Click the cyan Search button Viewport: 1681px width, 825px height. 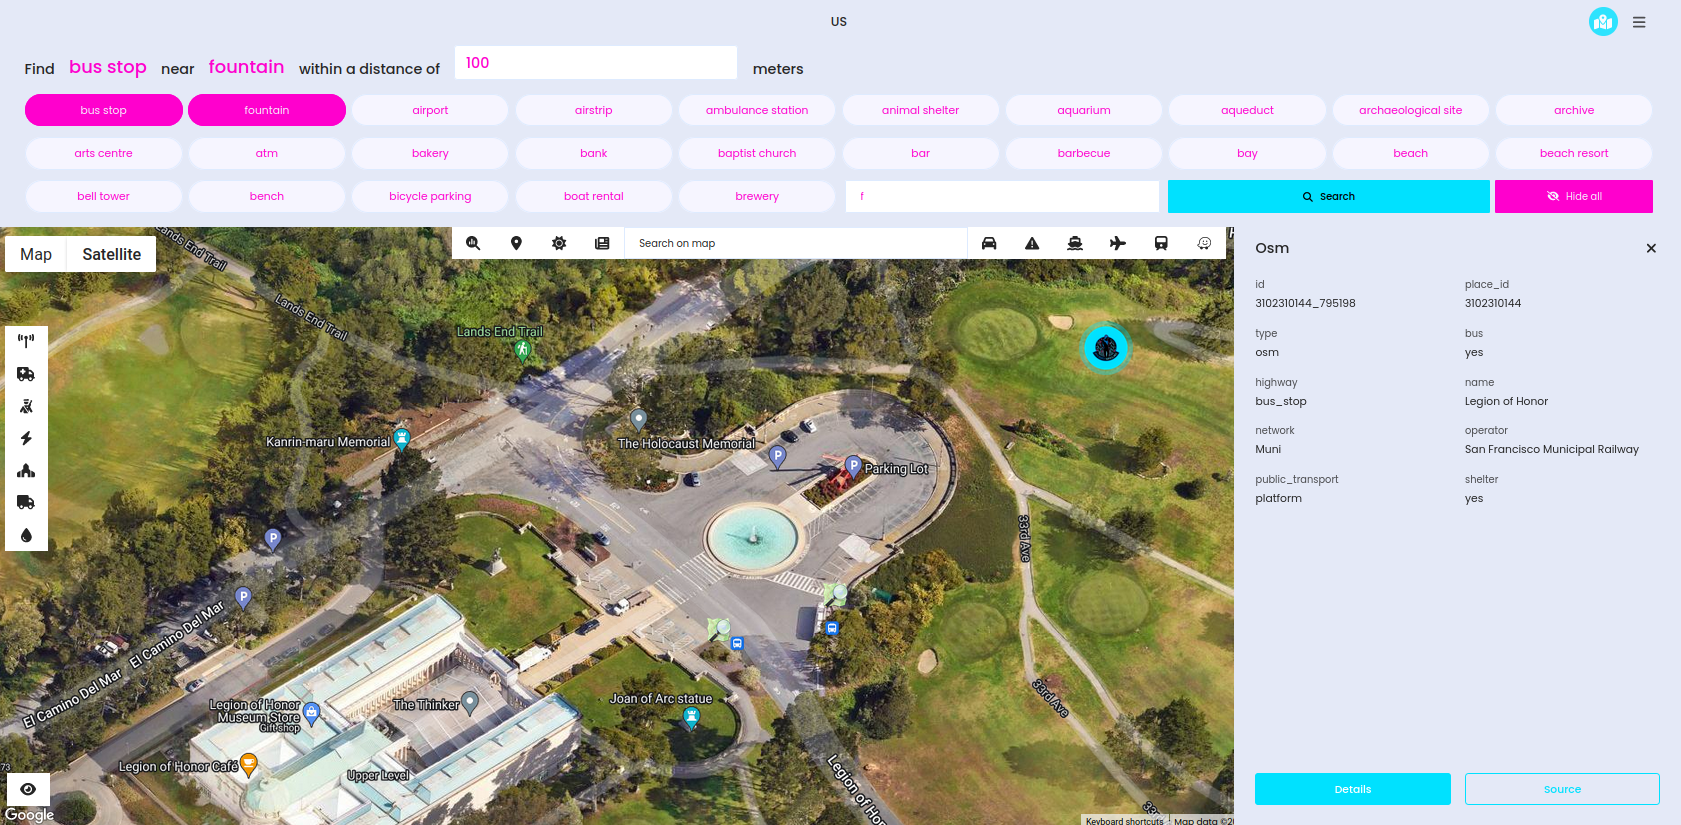pyautogui.click(x=1329, y=196)
